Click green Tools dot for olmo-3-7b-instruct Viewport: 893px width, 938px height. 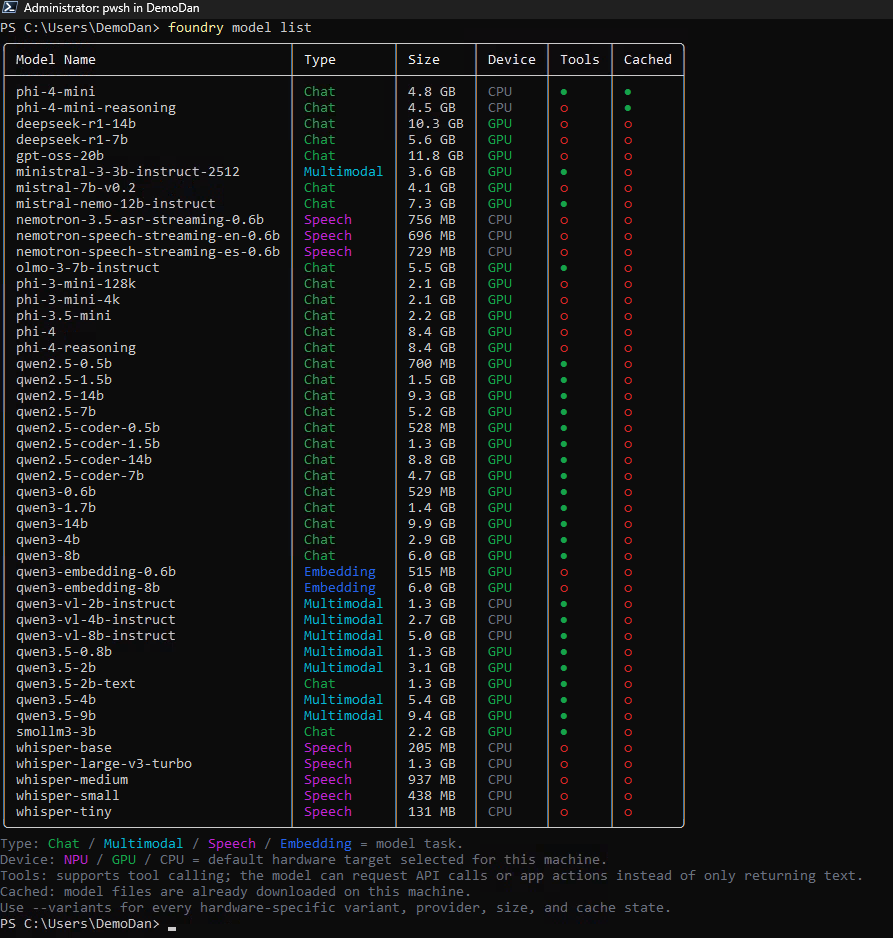coord(563,268)
